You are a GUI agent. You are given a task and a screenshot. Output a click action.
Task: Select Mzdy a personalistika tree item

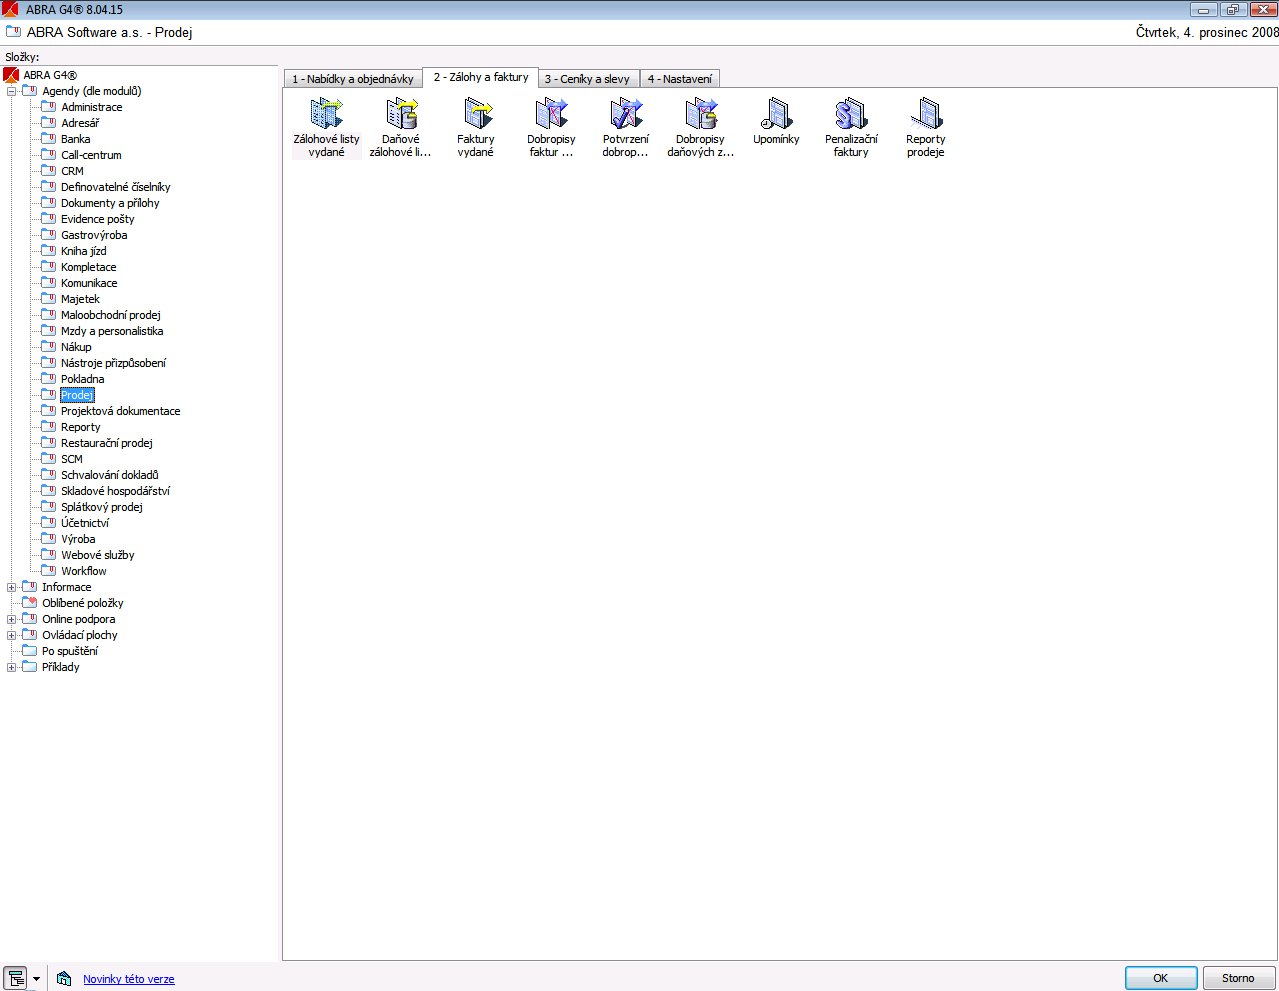click(112, 331)
